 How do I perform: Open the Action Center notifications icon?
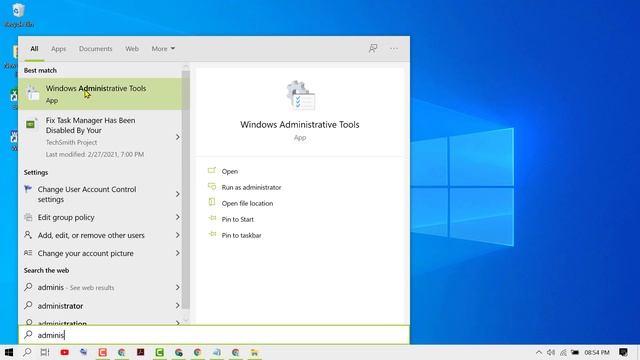point(623,352)
